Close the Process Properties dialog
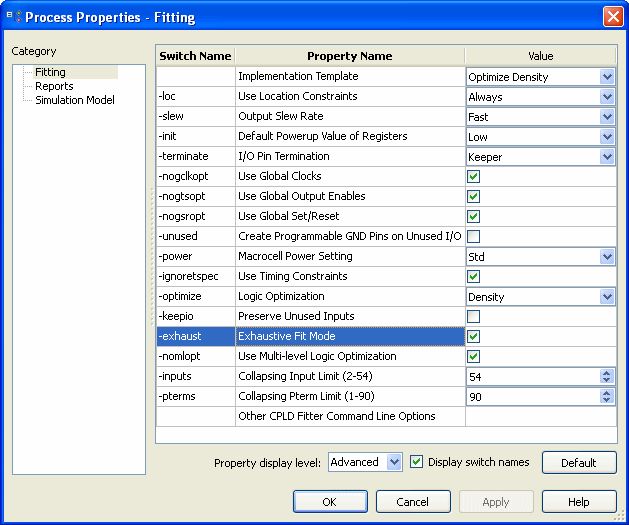Image resolution: width=629 pixels, height=525 pixels. 612,17
